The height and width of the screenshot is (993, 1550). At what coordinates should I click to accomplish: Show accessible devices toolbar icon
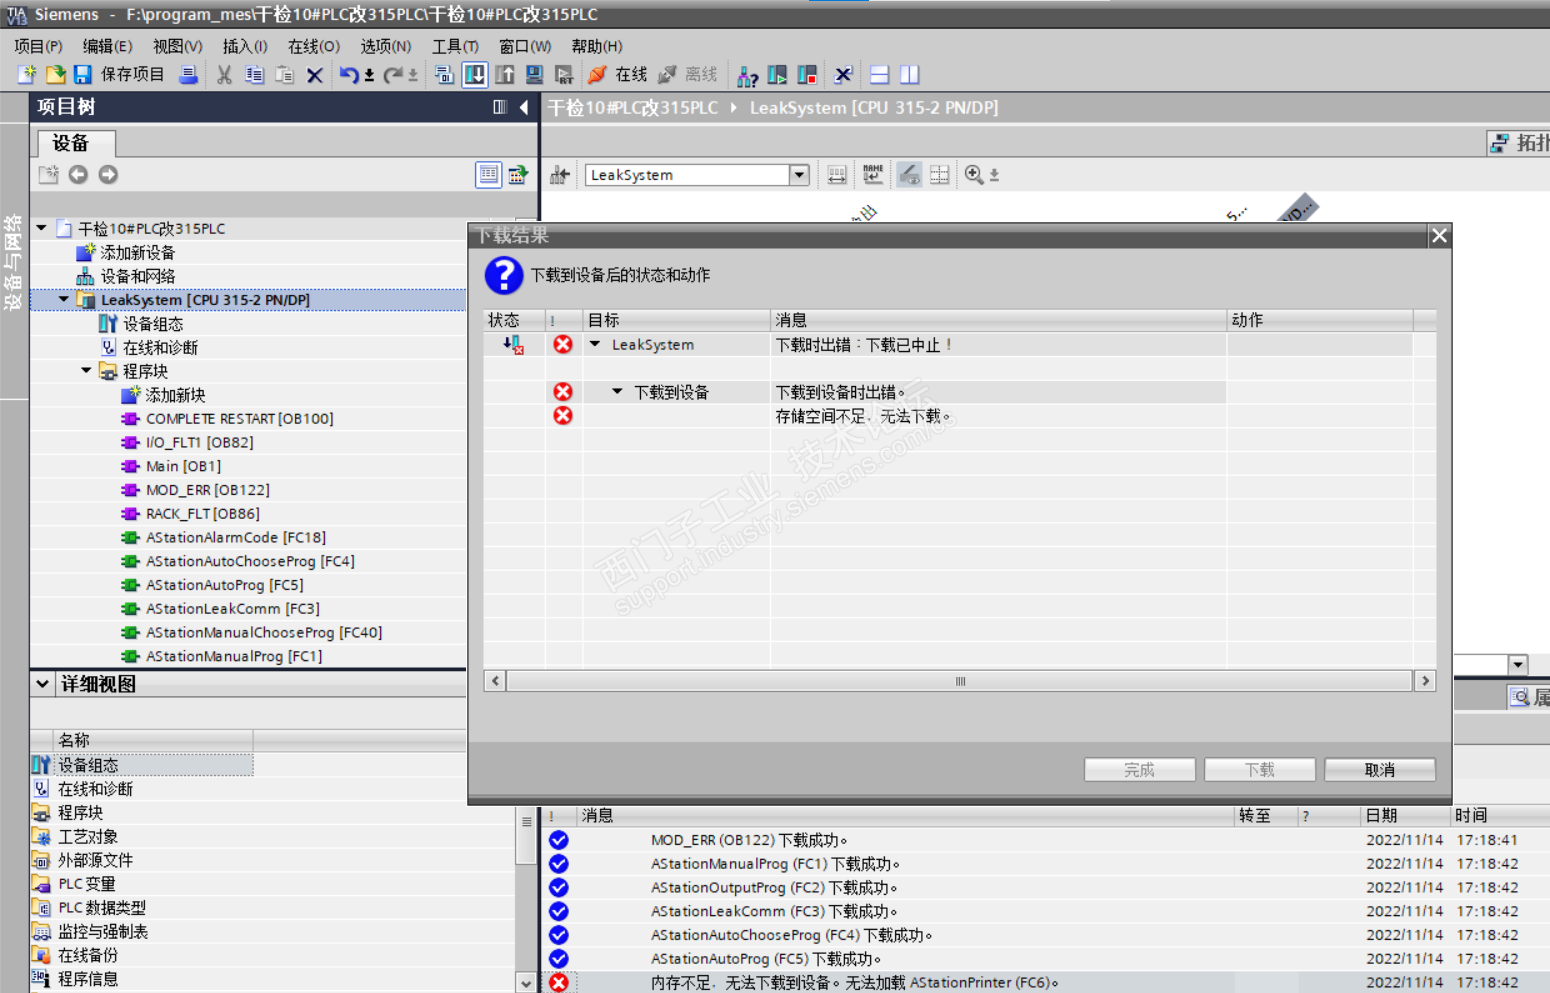click(x=747, y=75)
